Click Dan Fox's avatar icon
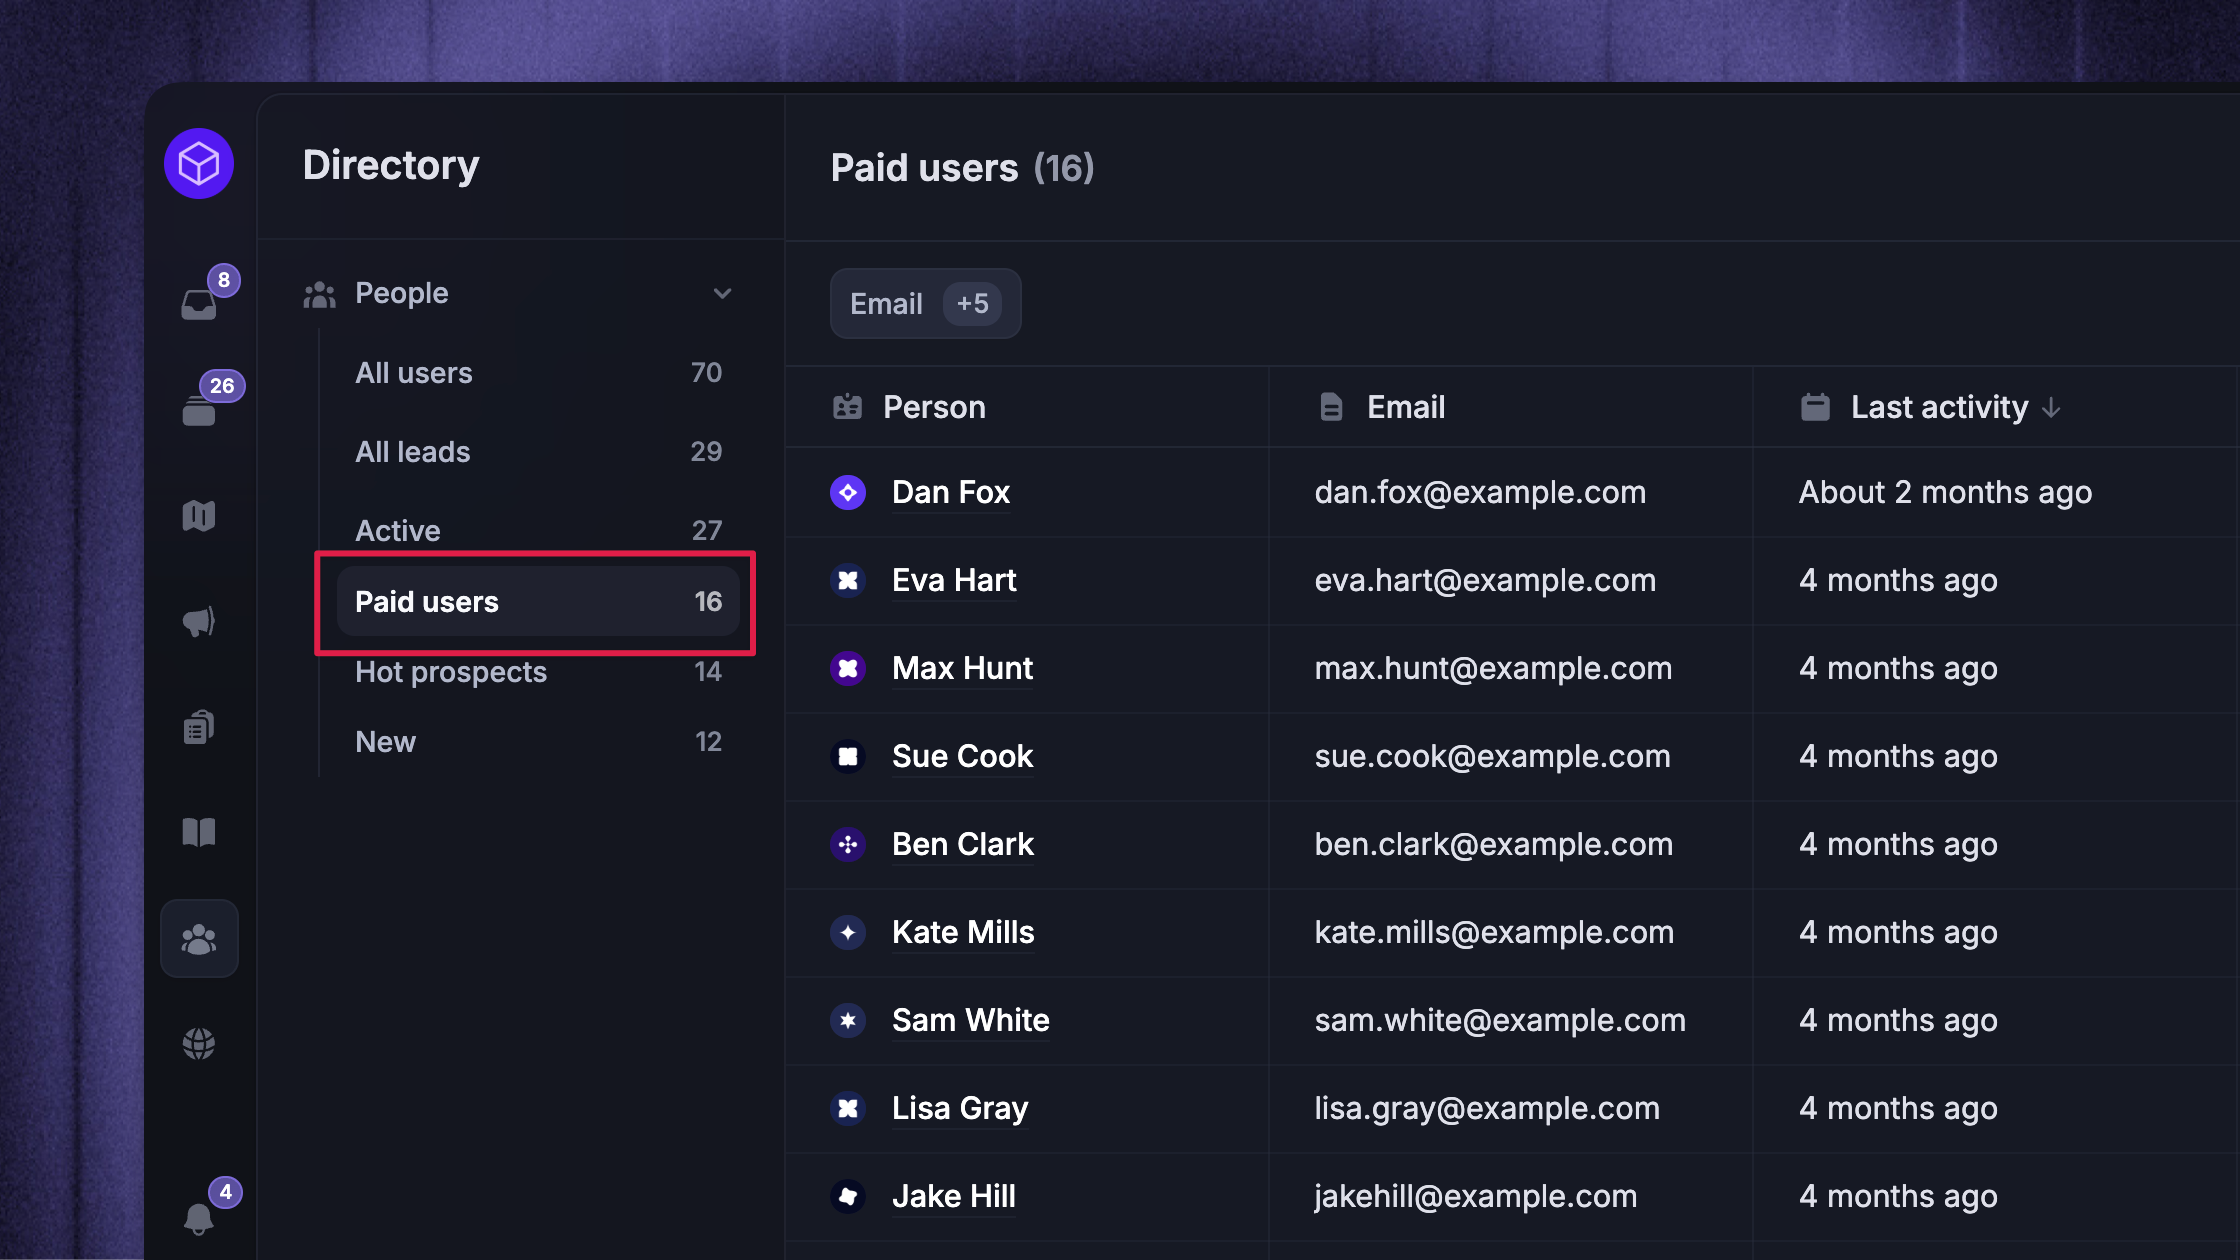 (848, 492)
